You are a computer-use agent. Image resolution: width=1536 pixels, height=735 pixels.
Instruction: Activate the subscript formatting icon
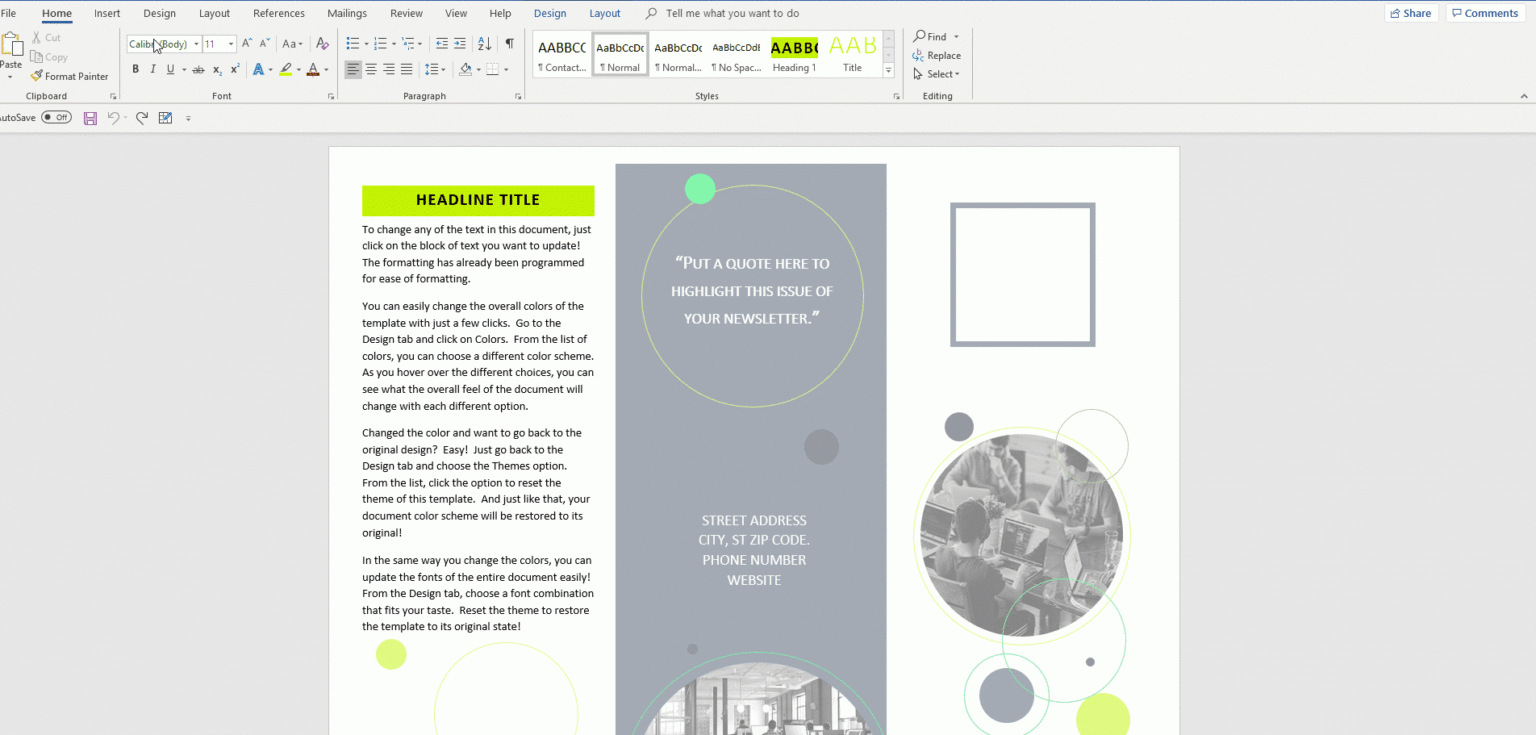click(216, 69)
